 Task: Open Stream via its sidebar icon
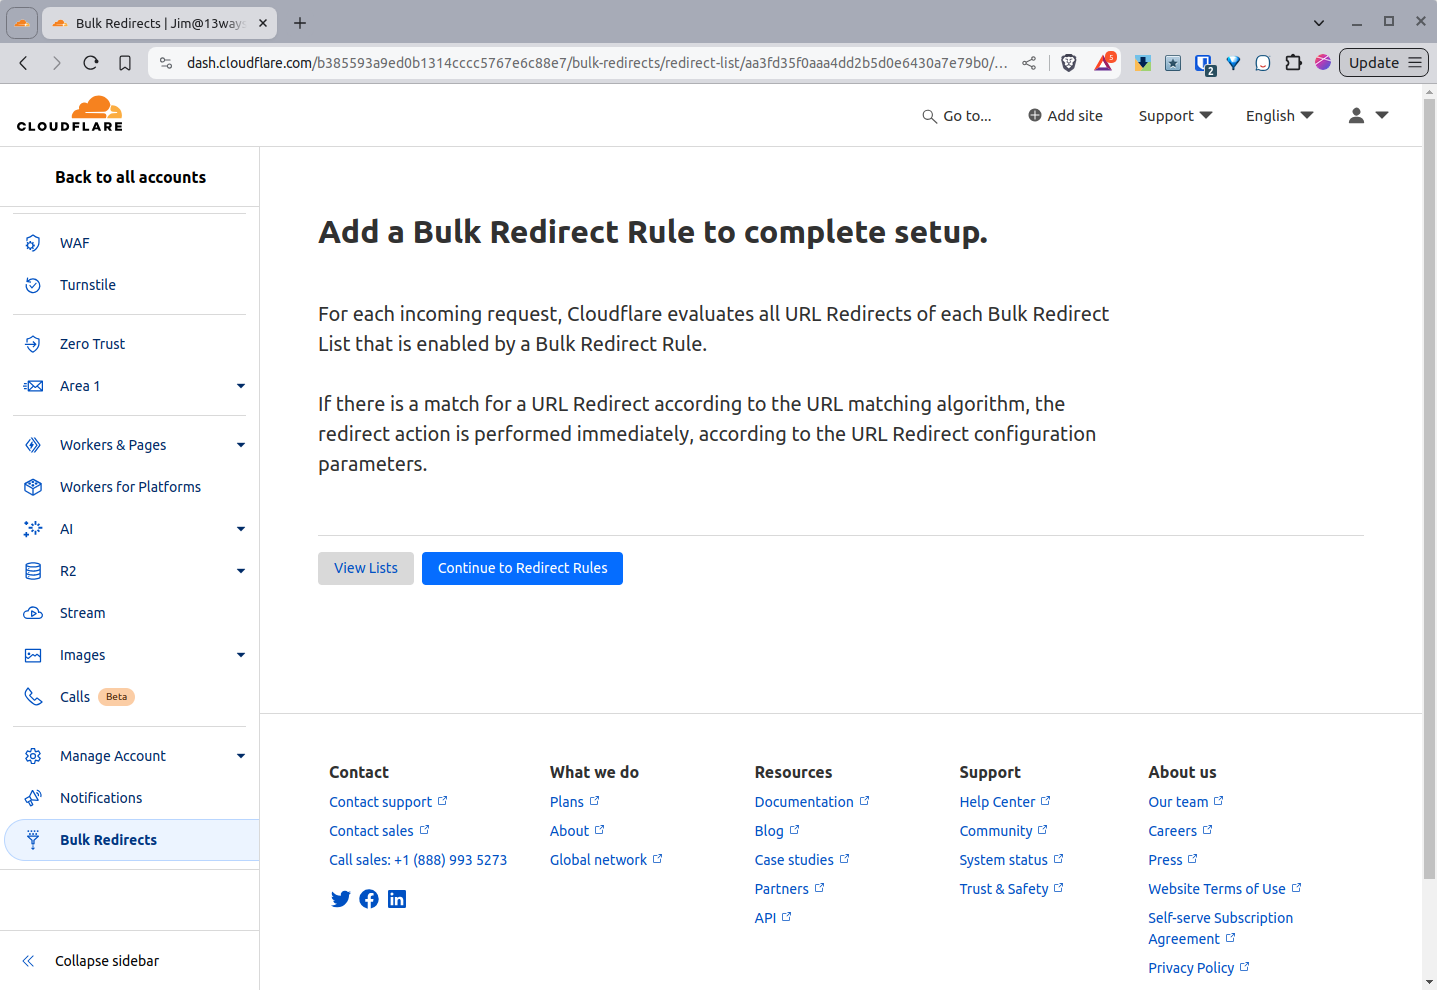33,612
